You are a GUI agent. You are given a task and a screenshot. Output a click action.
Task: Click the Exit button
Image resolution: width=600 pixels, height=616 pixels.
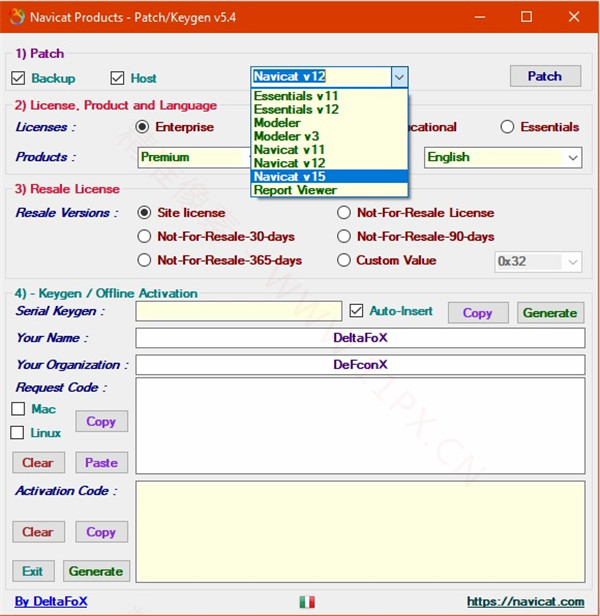tap(33, 571)
